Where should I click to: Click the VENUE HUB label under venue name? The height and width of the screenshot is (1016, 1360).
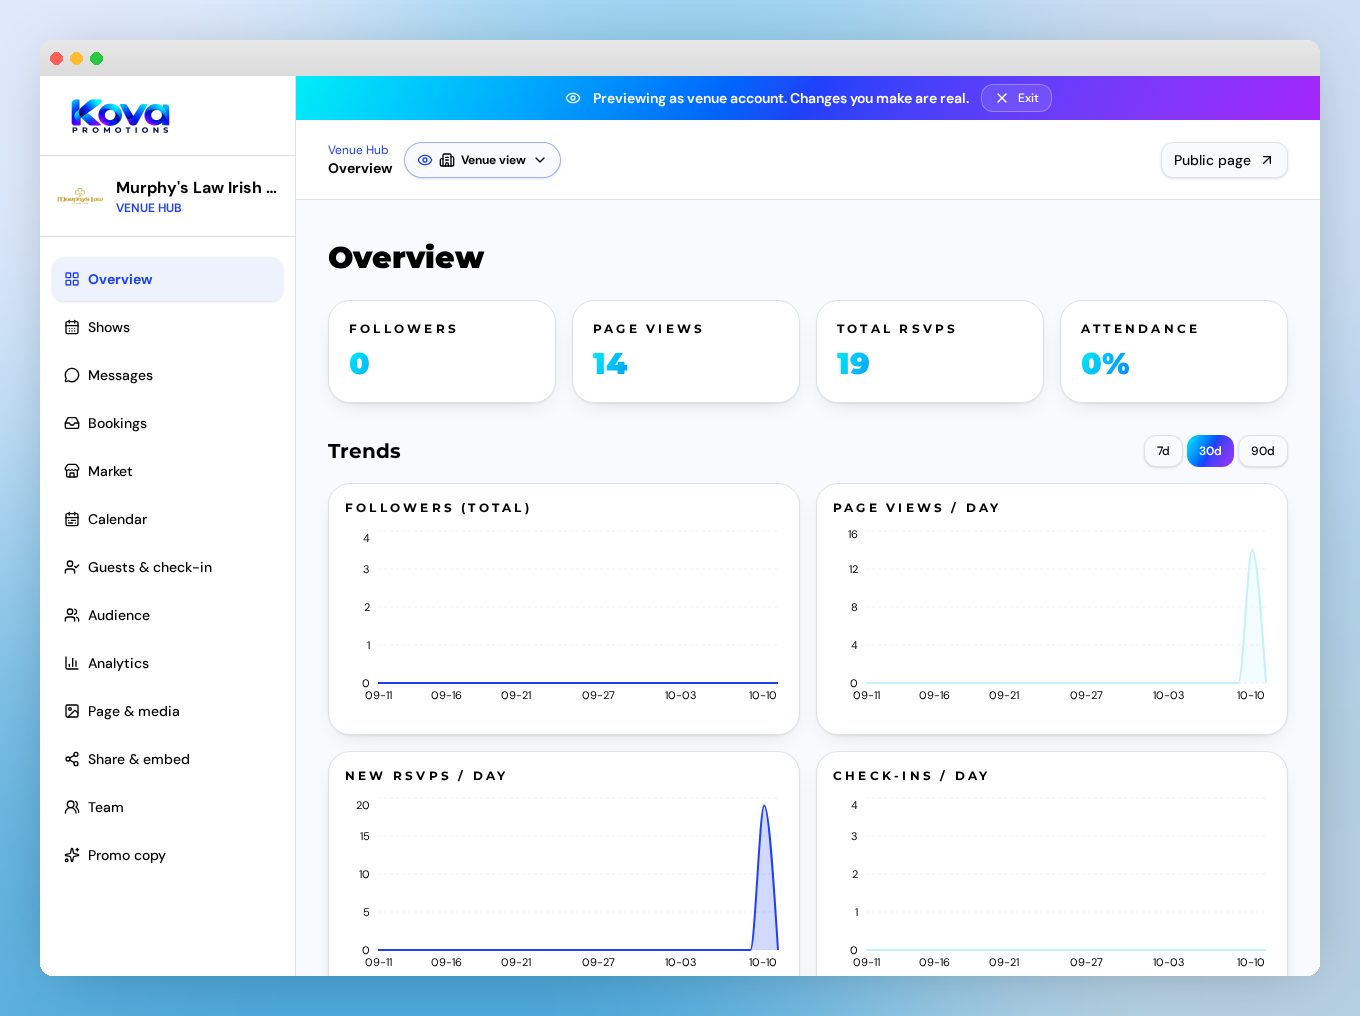149,208
